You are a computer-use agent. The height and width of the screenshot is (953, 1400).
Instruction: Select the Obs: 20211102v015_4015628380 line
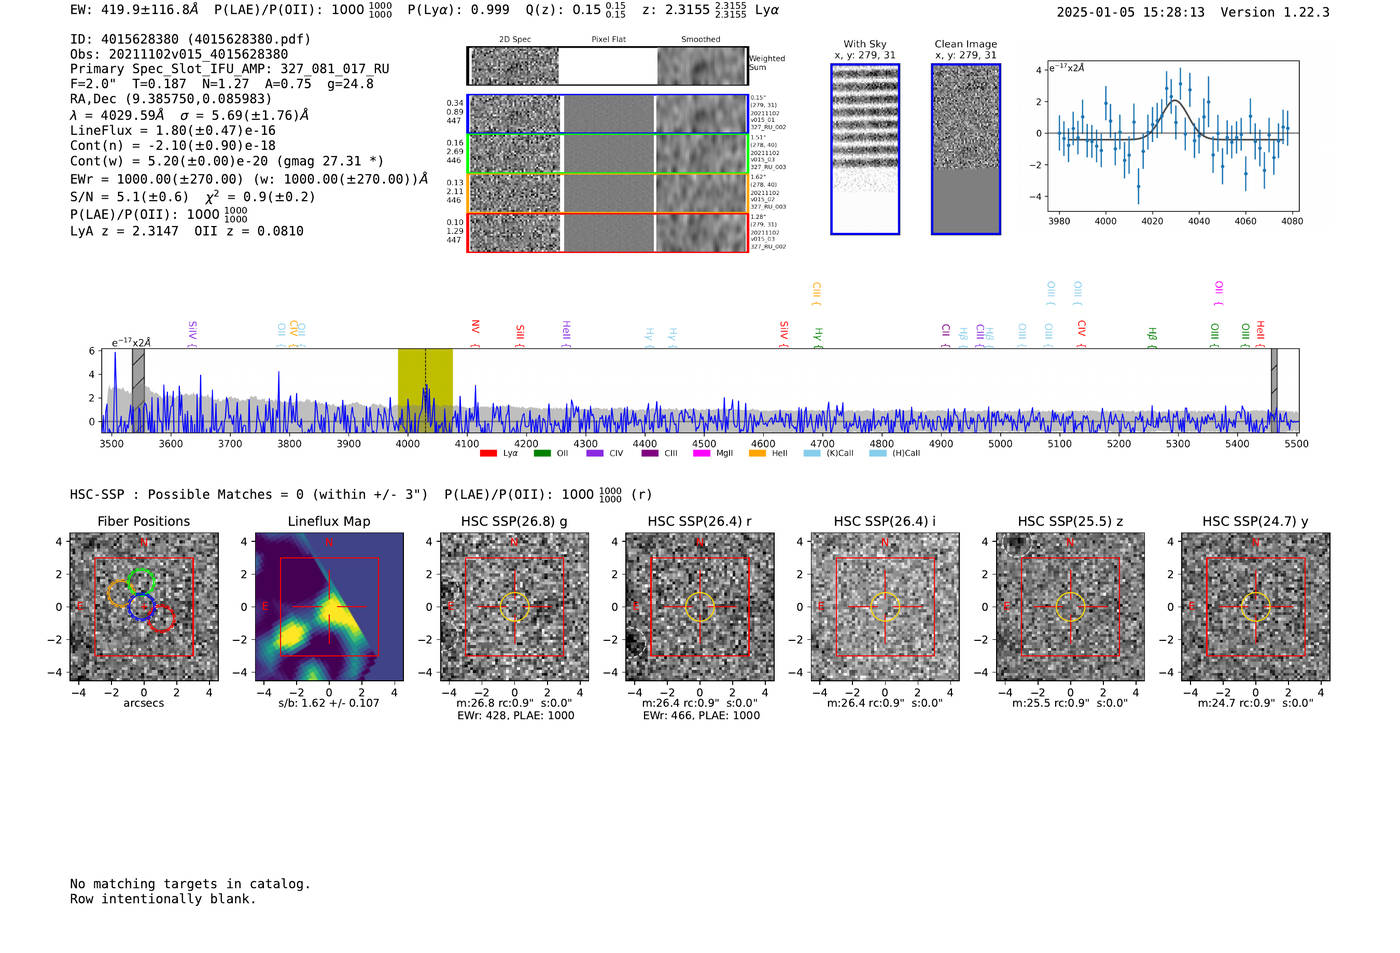coord(179,54)
